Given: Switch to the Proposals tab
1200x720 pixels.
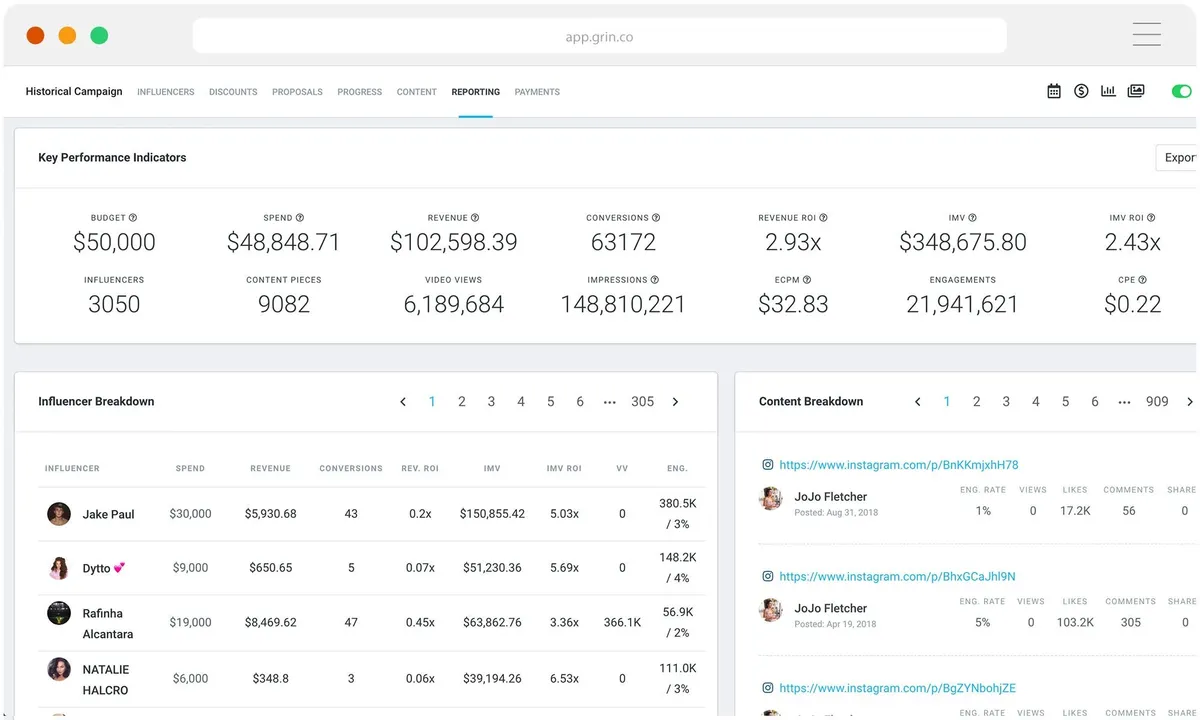Looking at the screenshot, I should (x=297, y=92).
